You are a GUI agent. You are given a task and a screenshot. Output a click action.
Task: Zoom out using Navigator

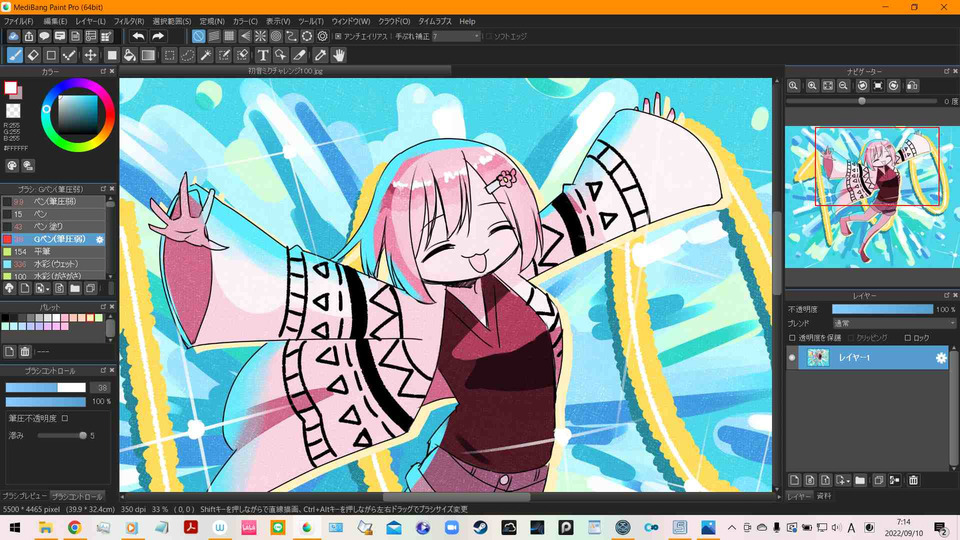tap(843, 86)
